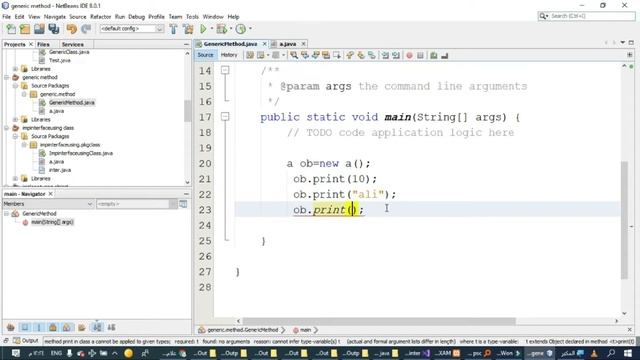Click the New Project toolbar icon
This screenshot has width=640, height=360.
click(25, 29)
